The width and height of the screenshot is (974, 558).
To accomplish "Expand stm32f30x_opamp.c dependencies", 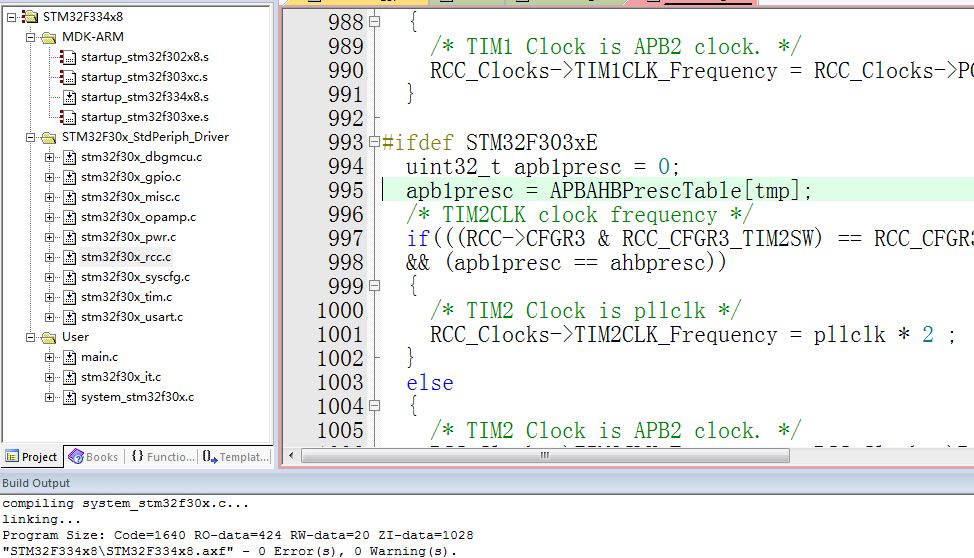I will point(50,217).
